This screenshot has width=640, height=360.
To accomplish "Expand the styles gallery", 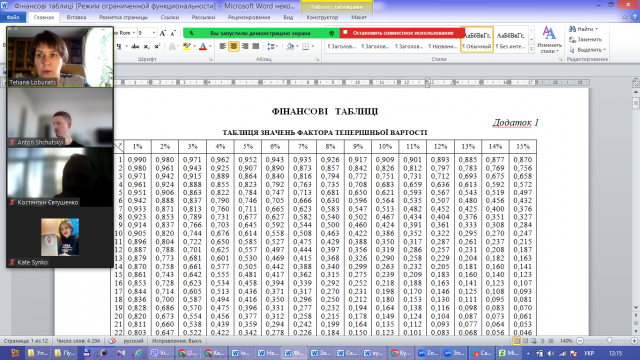I will tap(531, 49).
